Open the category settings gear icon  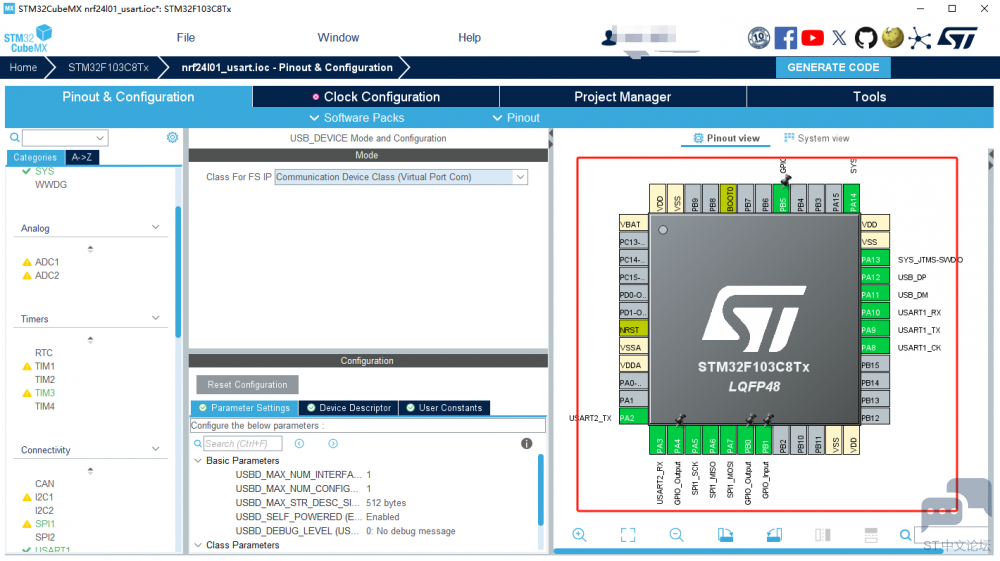172,137
